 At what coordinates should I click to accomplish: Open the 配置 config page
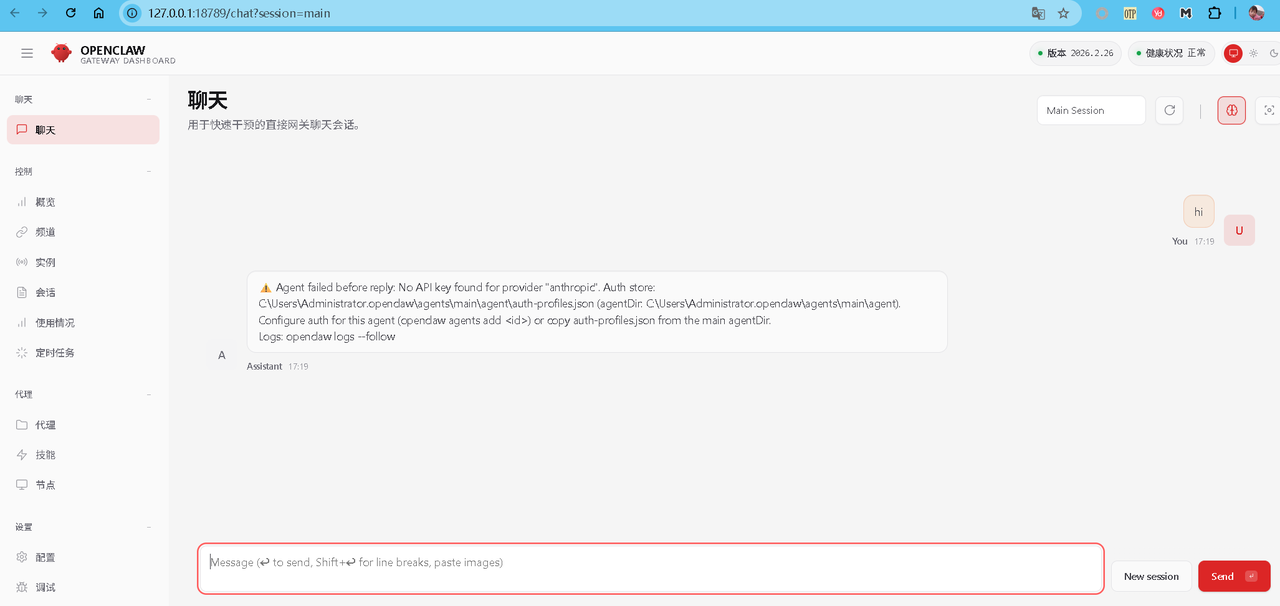[83, 557]
